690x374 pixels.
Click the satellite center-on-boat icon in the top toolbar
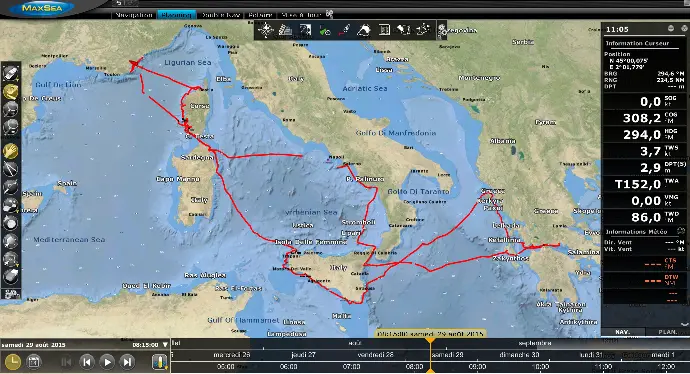[x=265, y=30]
